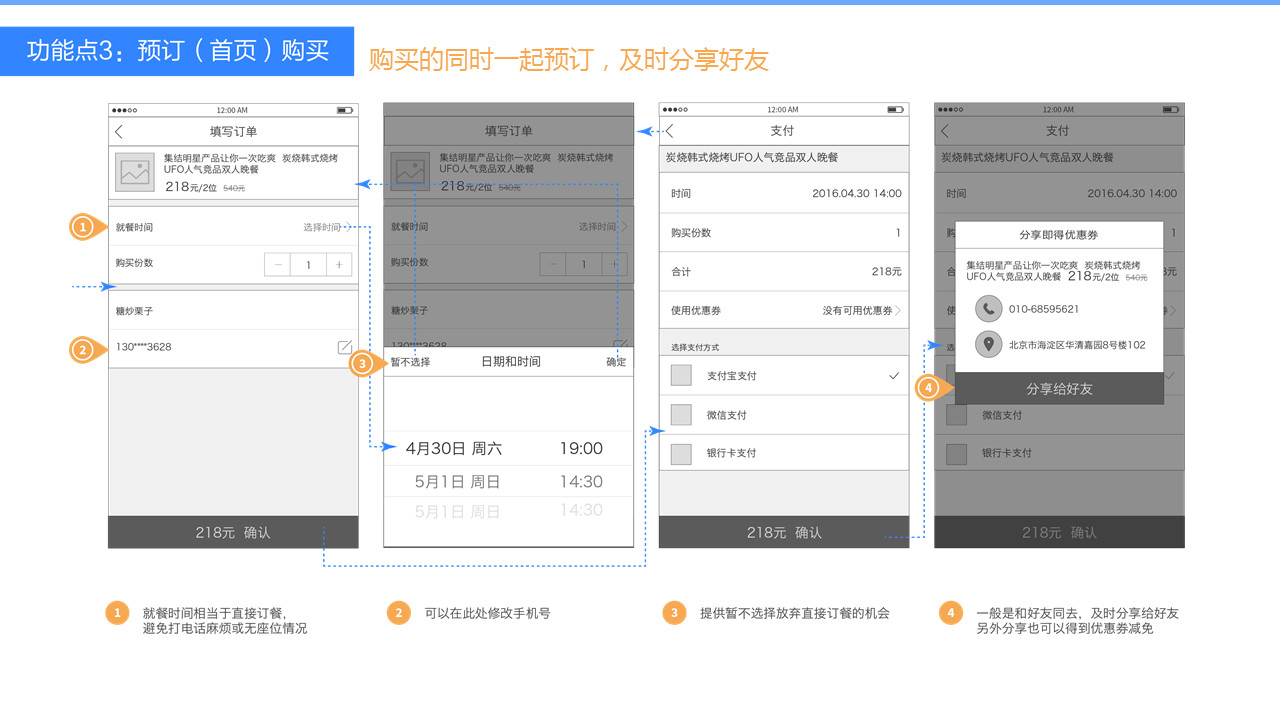Open 选择时间 chevron on dimmed 填写订单 screen
Viewport: 1280px width, 720px height.
pos(624,227)
